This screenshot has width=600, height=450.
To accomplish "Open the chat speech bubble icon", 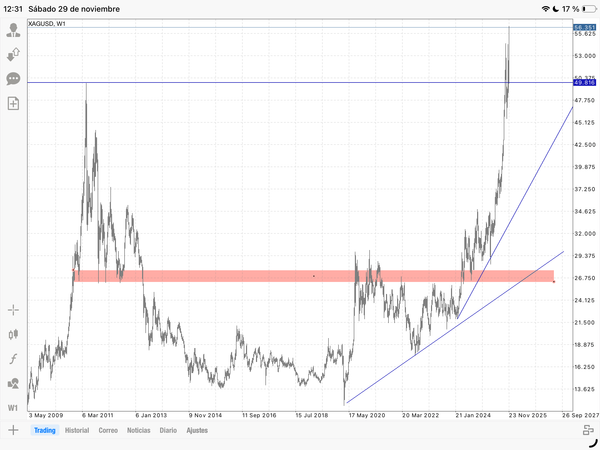I will pyautogui.click(x=13, y=79).
